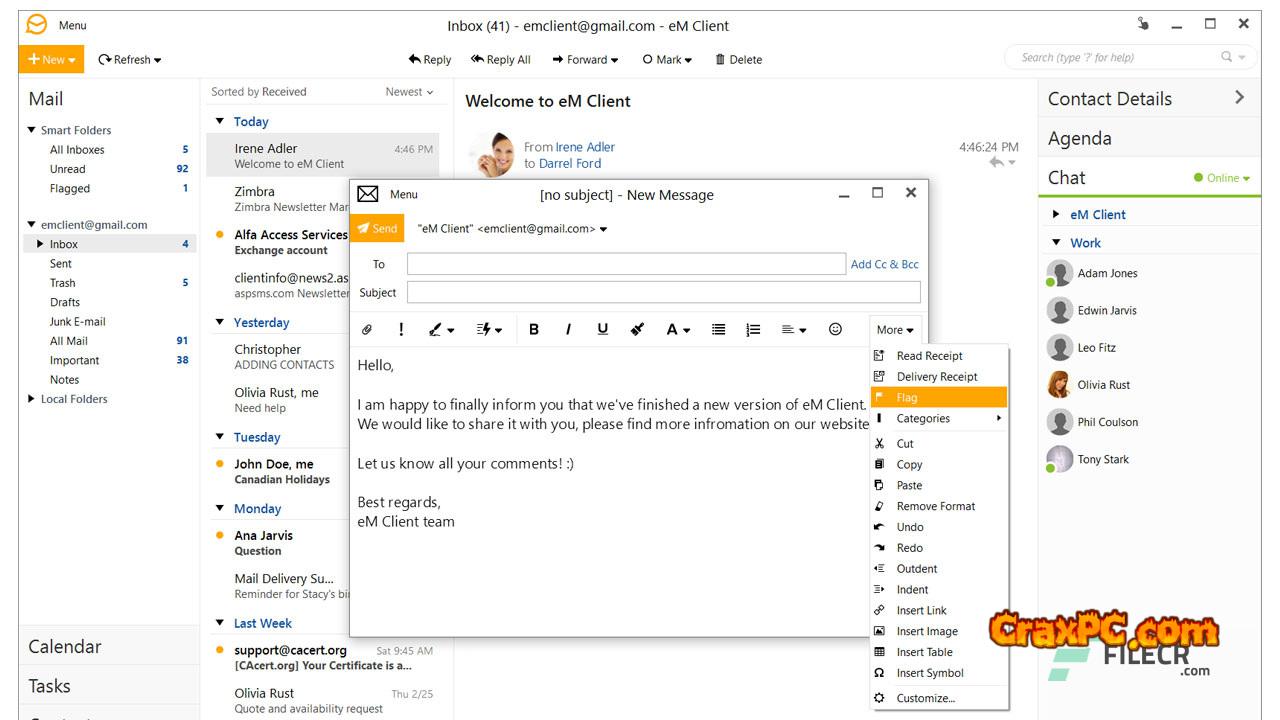Click the bulleted list icon
Viewport: 1280px width, 720px height.
[x=718, y=330]
